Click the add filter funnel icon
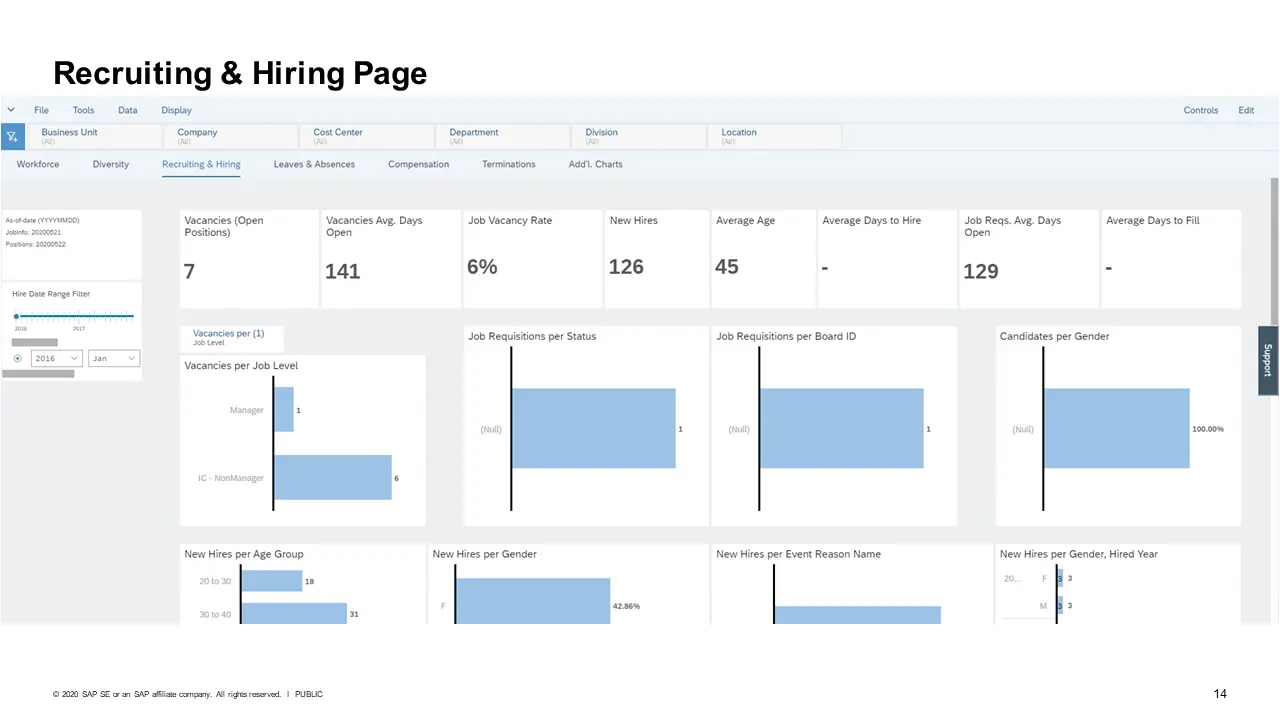Viewport: 1280px width, 720px height. pyautogui.click(x=12, y=137)
